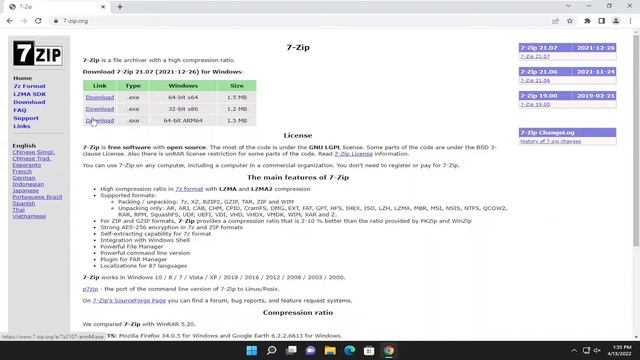Screen dimensions: 640x360
Task: Click the 7-ZIP logo image
Action: click(x=38, y=53)
